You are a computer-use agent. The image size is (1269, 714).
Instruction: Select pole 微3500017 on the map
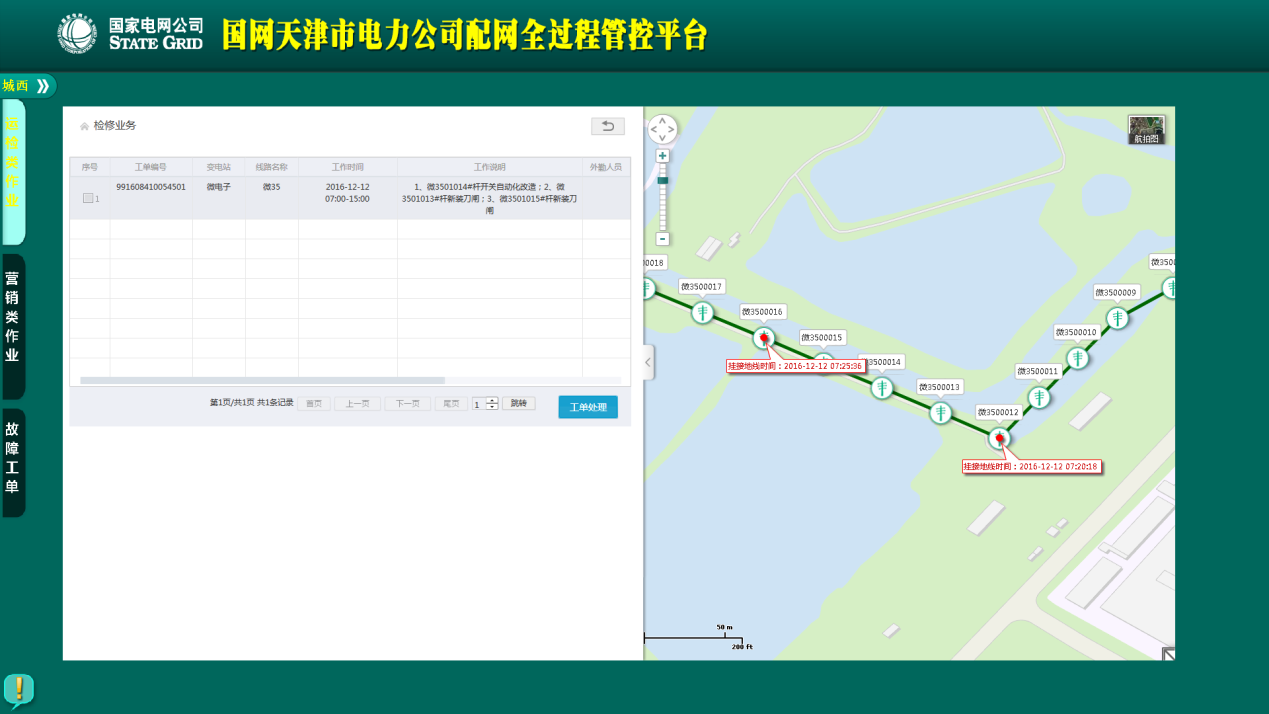tap(703, 313)
